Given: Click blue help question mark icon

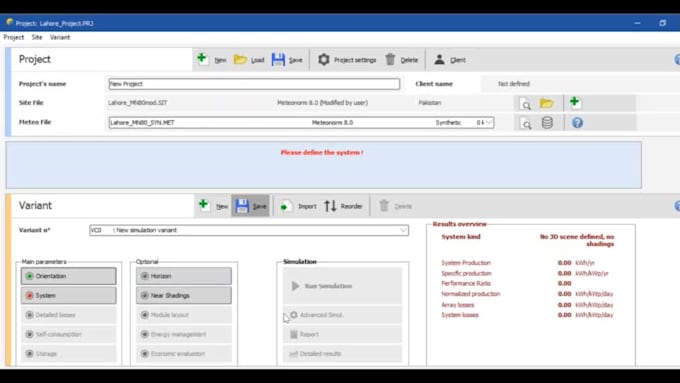Looking at the screenshot, I should click(577, 123).
